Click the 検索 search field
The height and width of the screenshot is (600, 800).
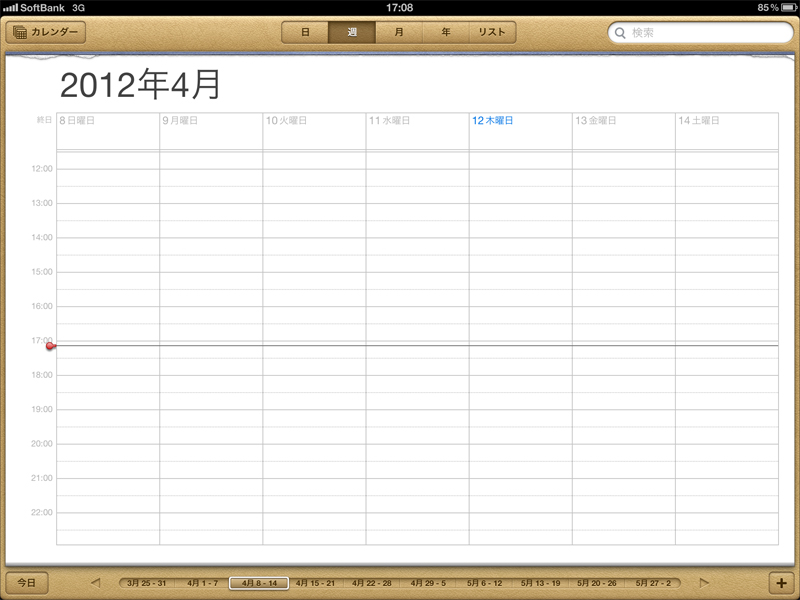tap(700, 33)
